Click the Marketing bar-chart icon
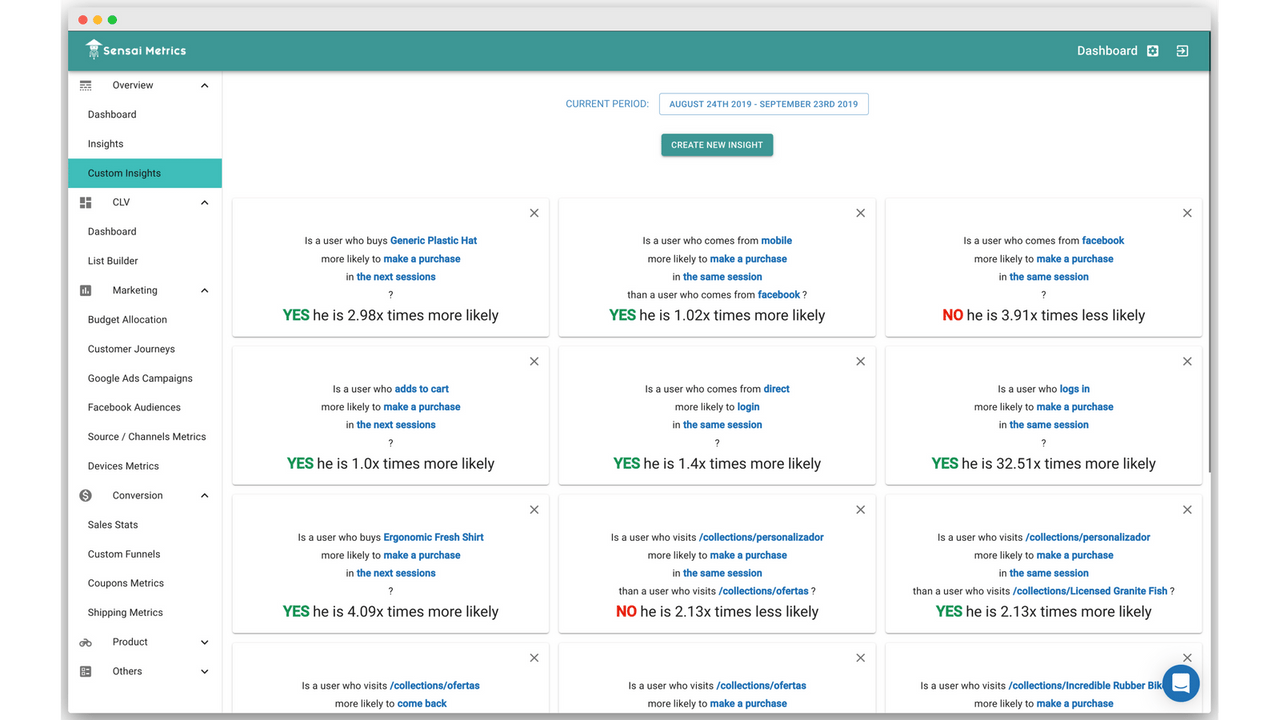Screen dimensions: 1280x720 tap(85, 290)
